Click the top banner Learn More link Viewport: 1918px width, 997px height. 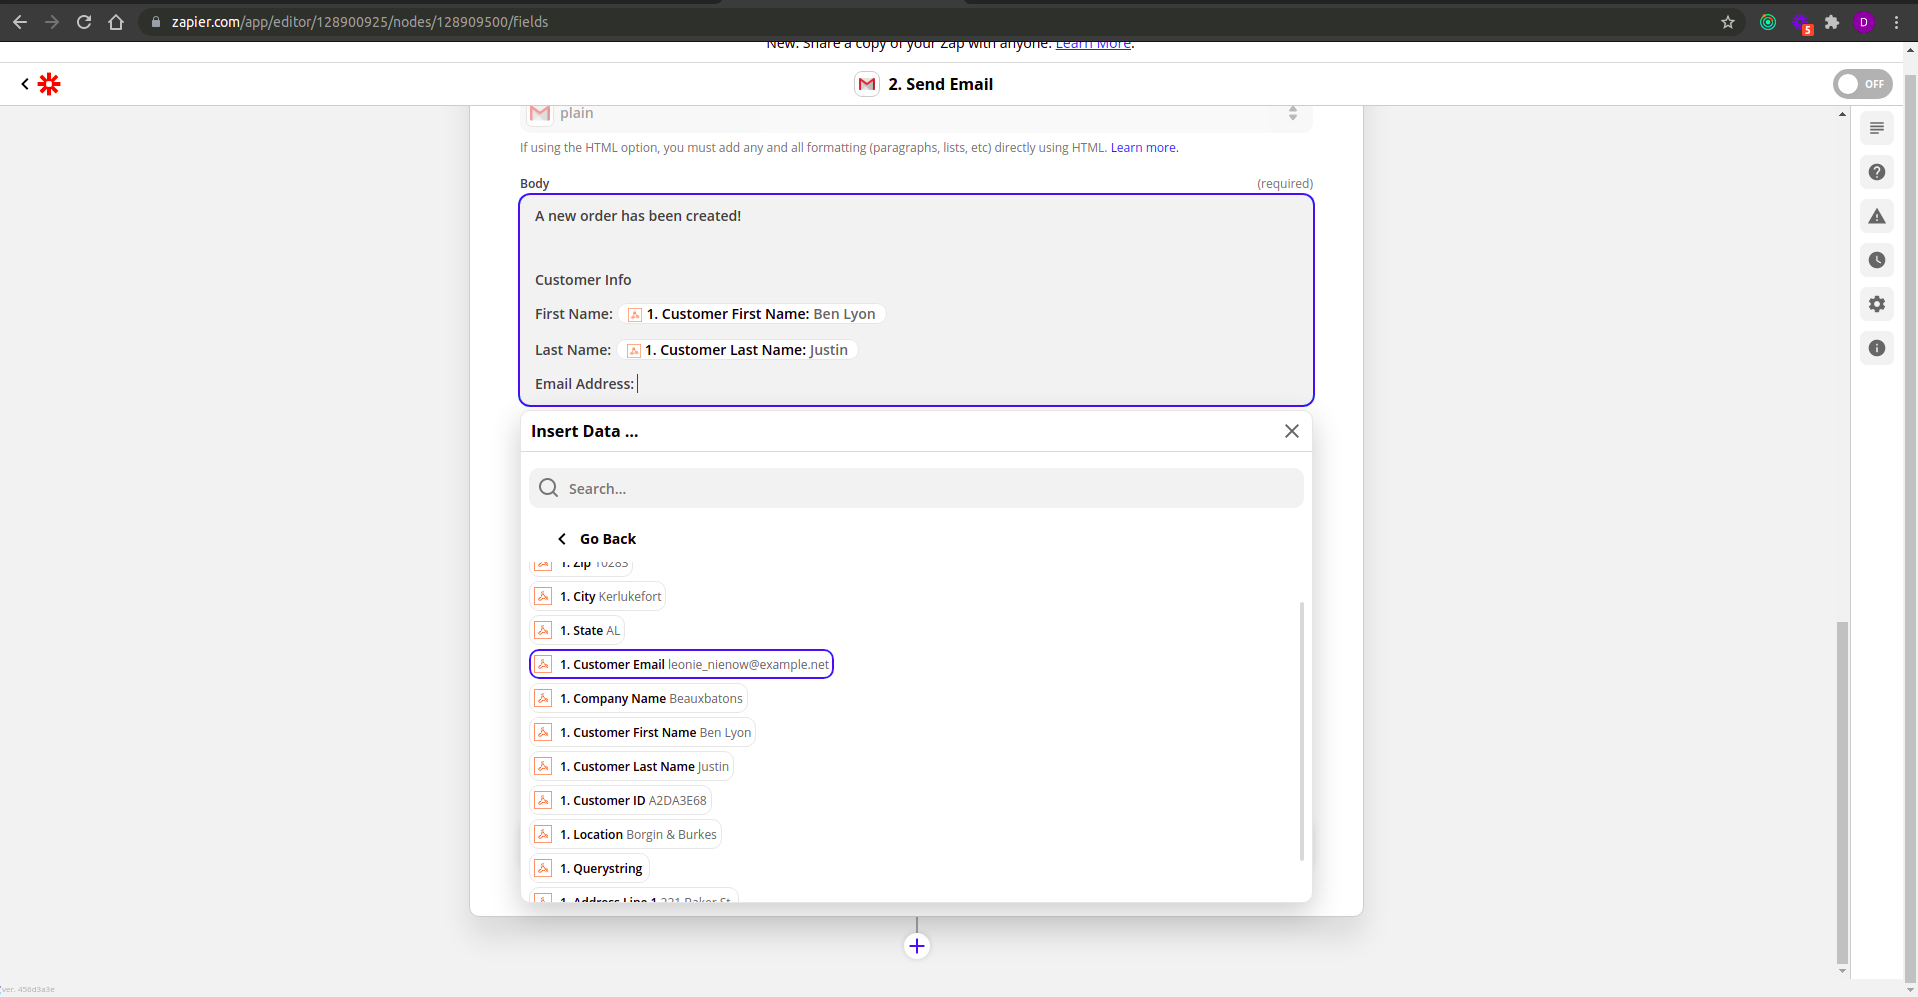click(1093, 45)
